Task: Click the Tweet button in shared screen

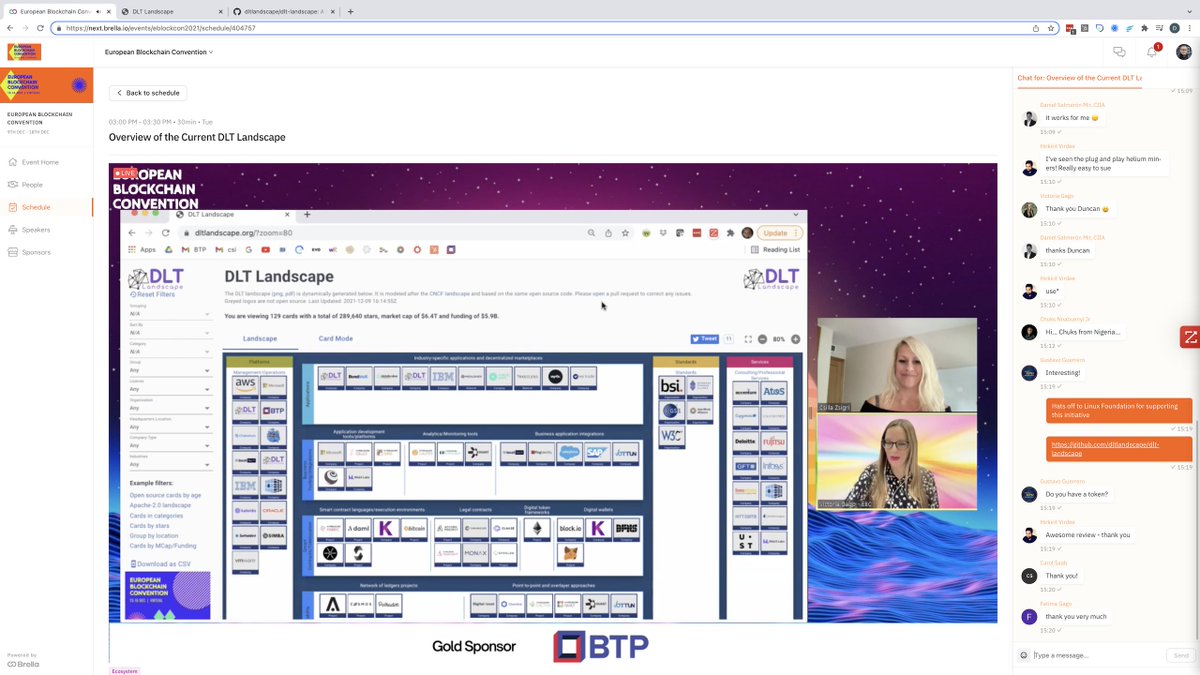Action: click(x=705, y=338)
